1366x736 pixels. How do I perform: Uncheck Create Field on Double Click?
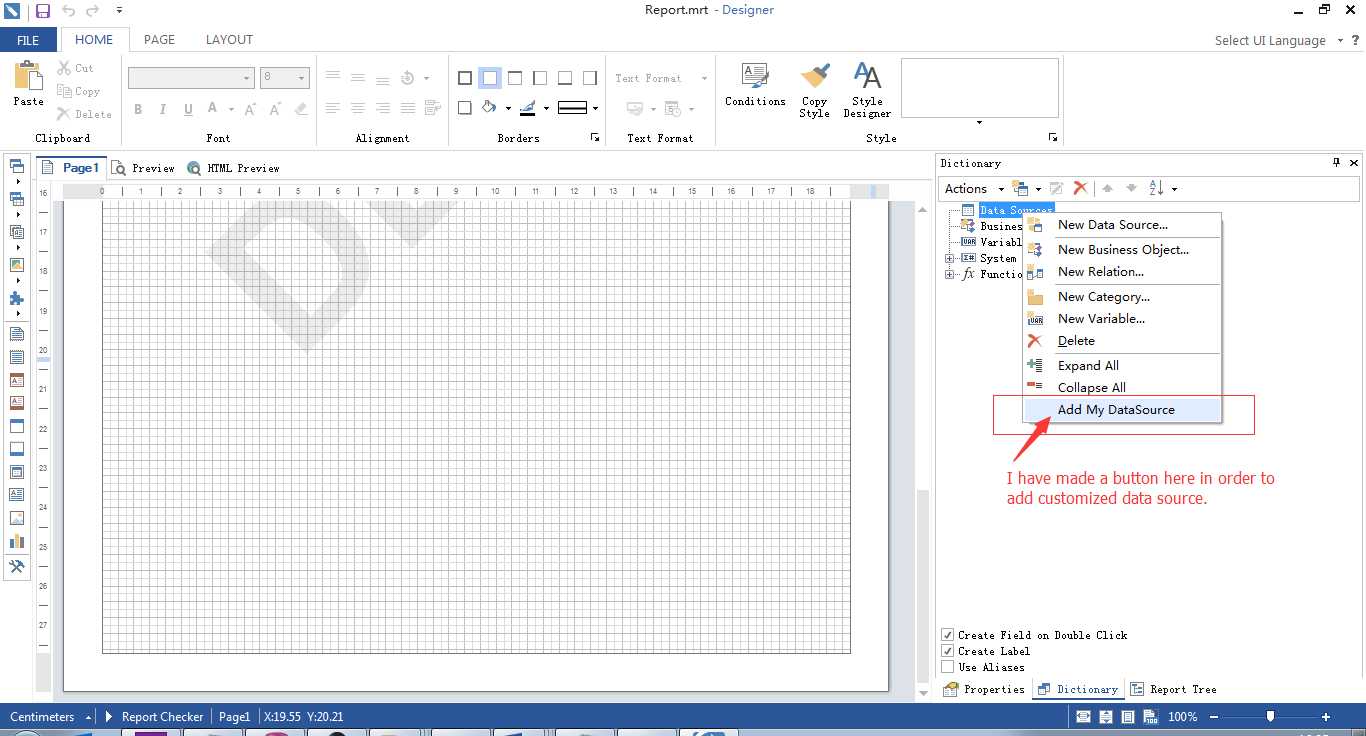pyautogui.click(x=948, y=635)
